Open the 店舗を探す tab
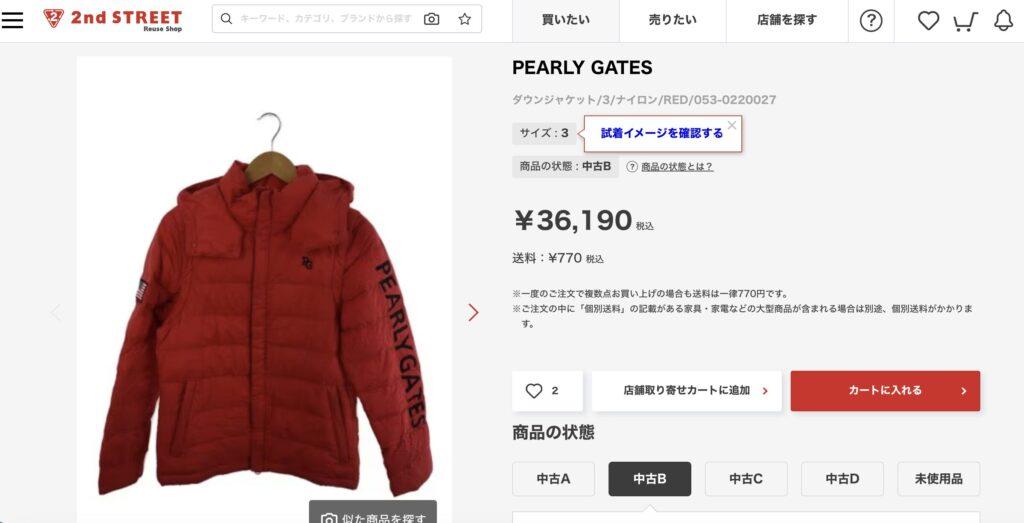1024x523 pixels. pyautogui.click(x=787, y=21)
